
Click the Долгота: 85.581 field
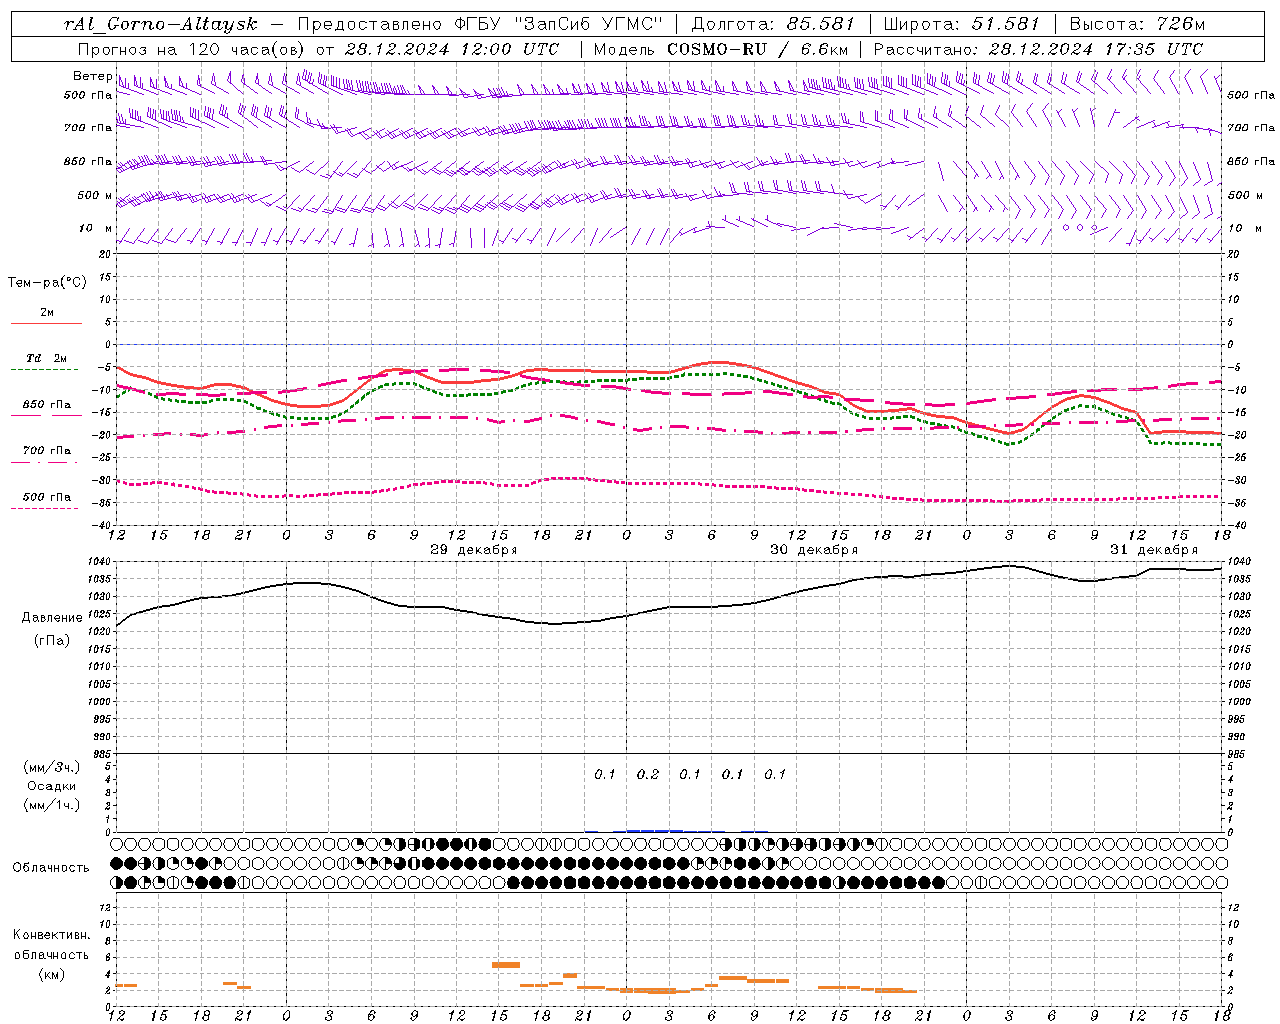coord(772,23)
